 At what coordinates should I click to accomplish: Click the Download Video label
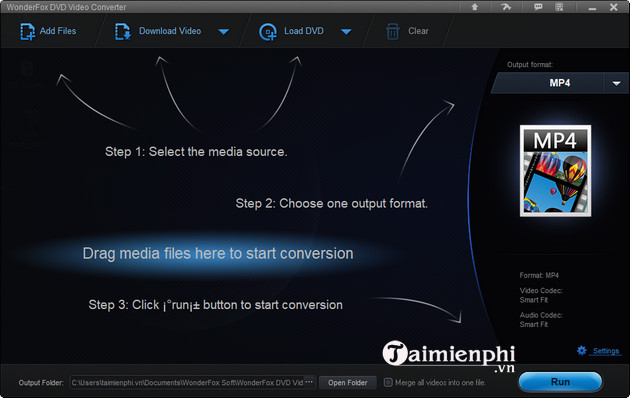pyautogui.click(x=170, y=31)
